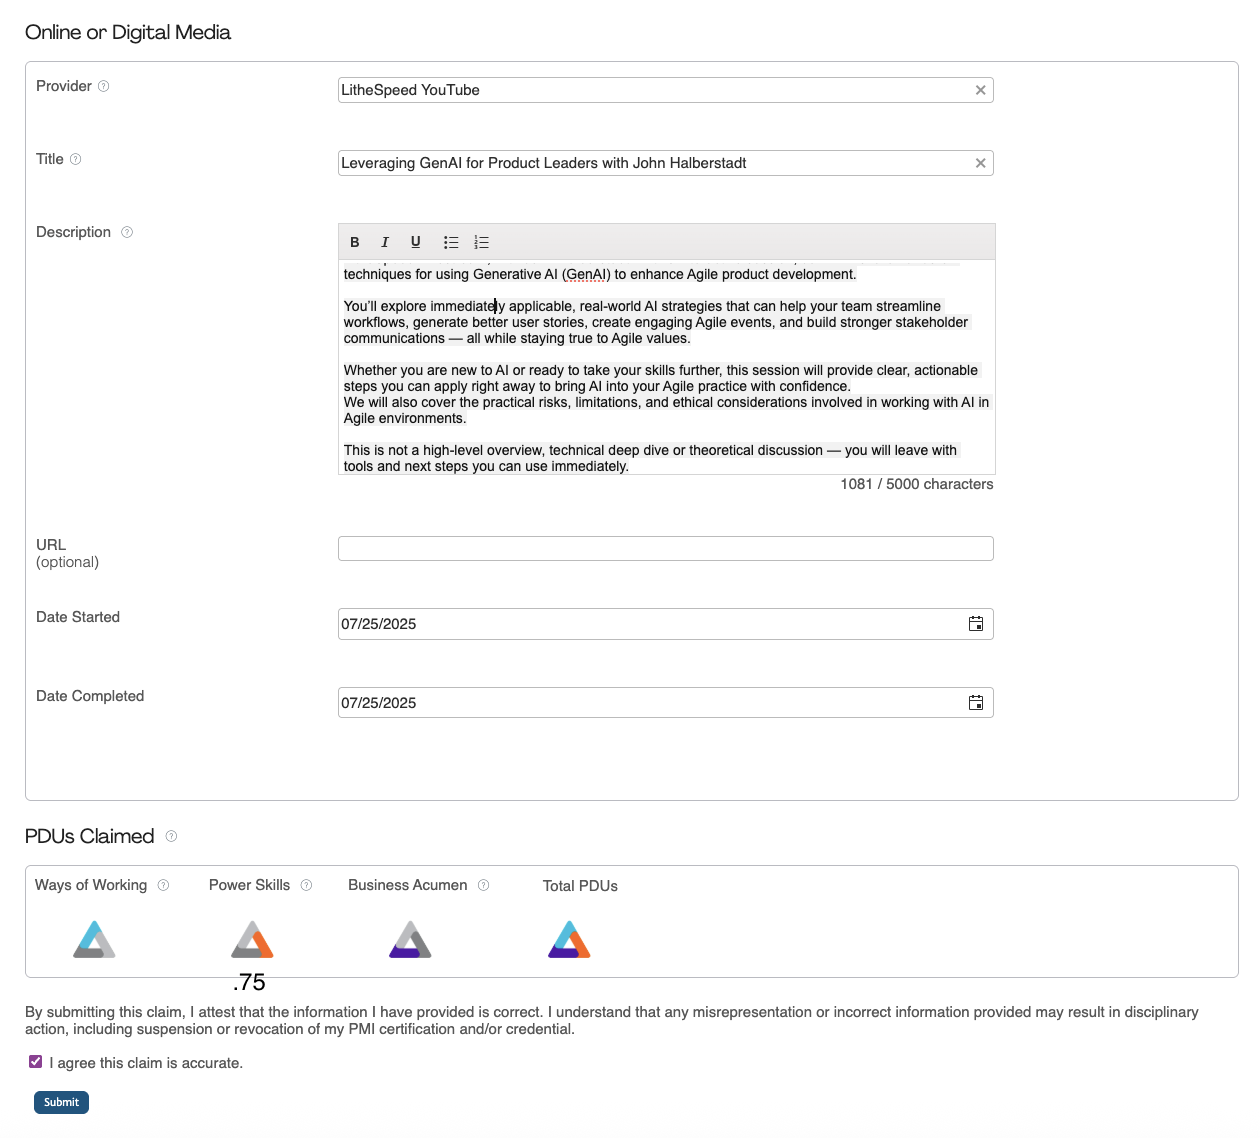
Task: Open the Business Acumen help icon
Action: 484,885
